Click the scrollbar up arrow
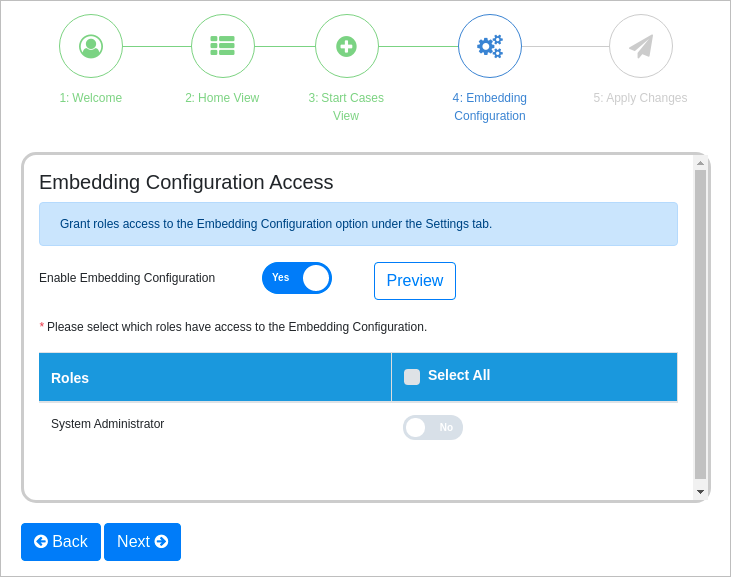The image size is (731, 577). point(700,162)
